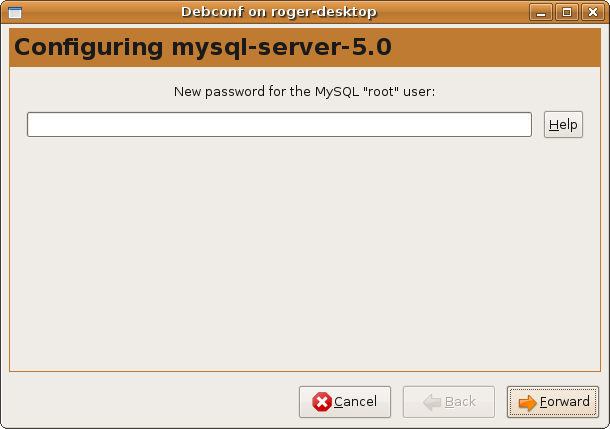The width and height of the screenshot is (610, 429).
Task: Close the Debconf window
Action: click(x=589, y=12)
